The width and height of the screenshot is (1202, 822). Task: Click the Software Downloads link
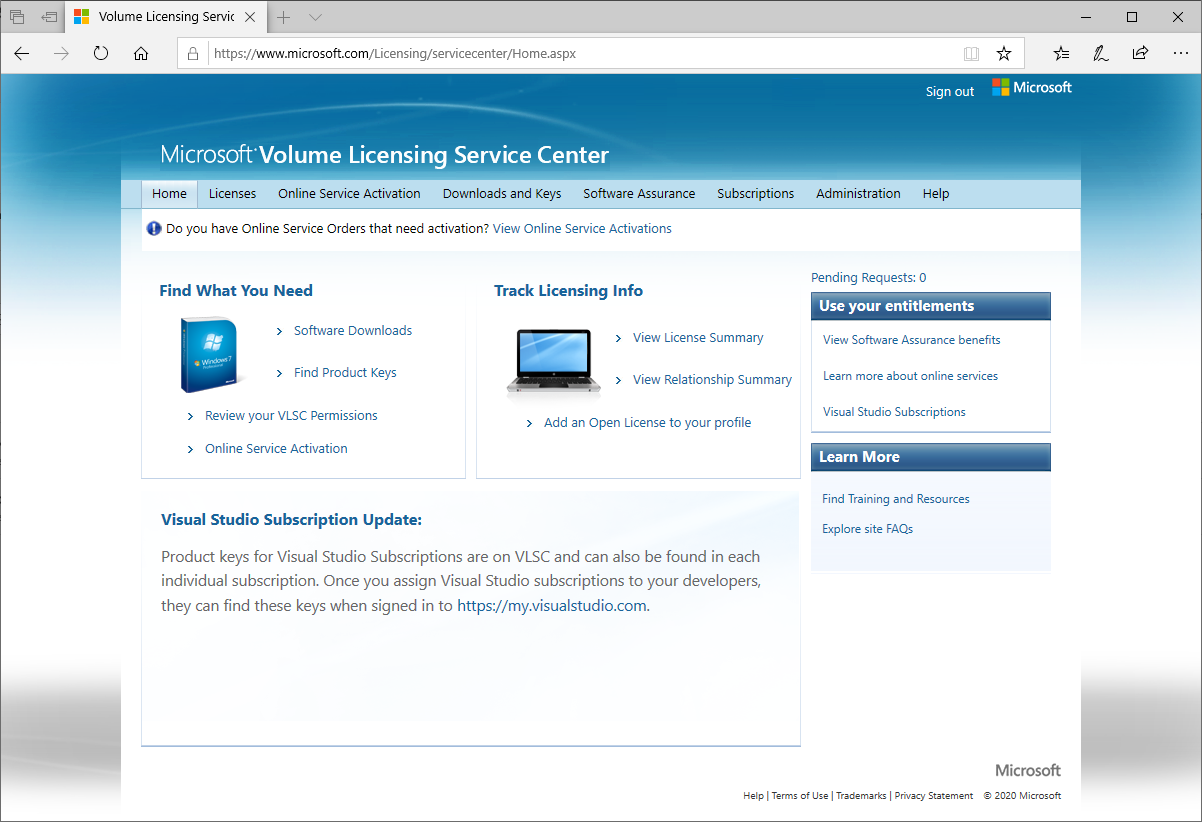click(352, 331)
